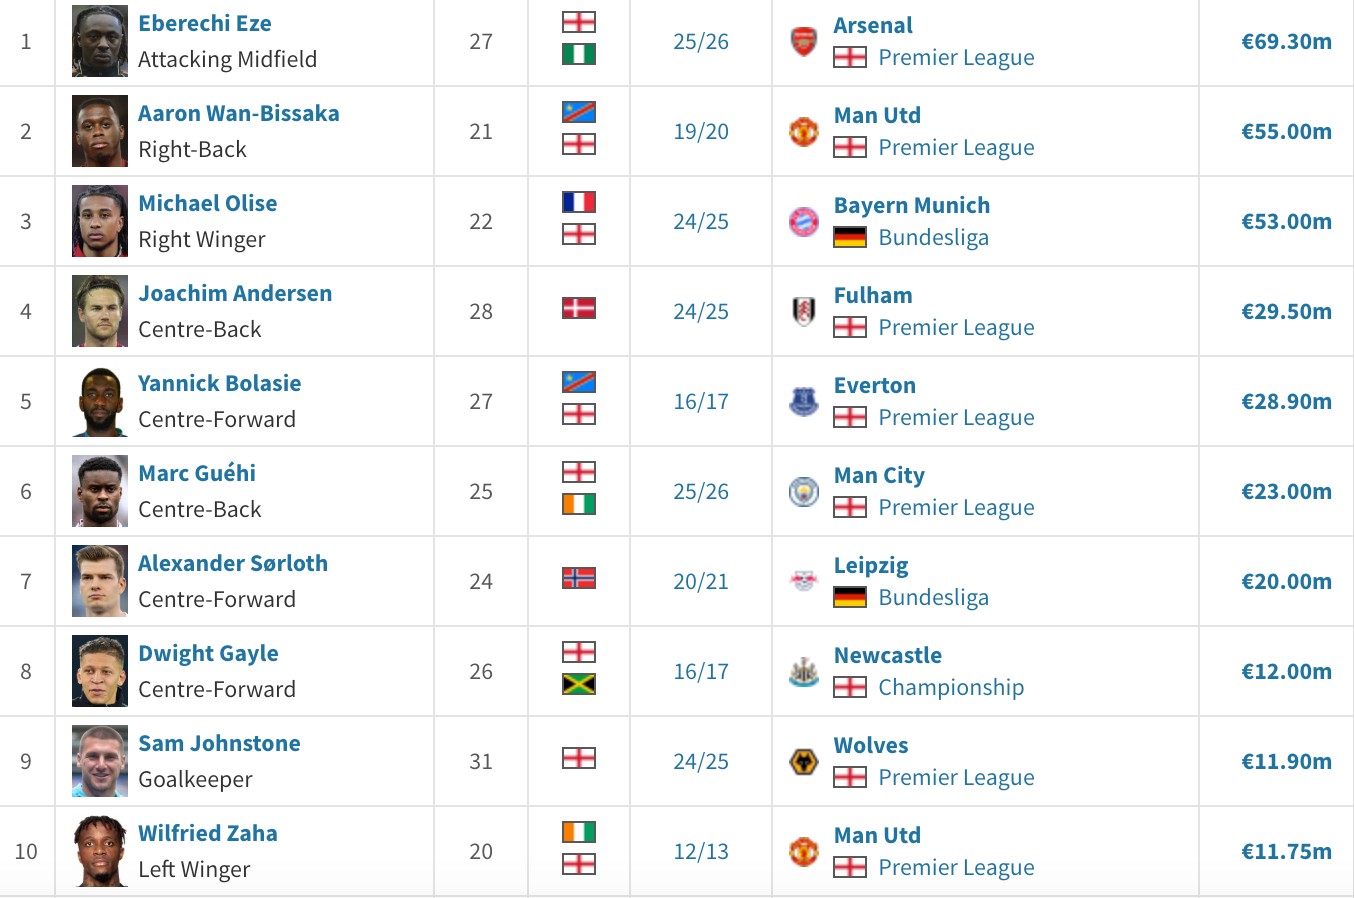
Task: Click the Man City club crest
Action: tap(804, 491)
